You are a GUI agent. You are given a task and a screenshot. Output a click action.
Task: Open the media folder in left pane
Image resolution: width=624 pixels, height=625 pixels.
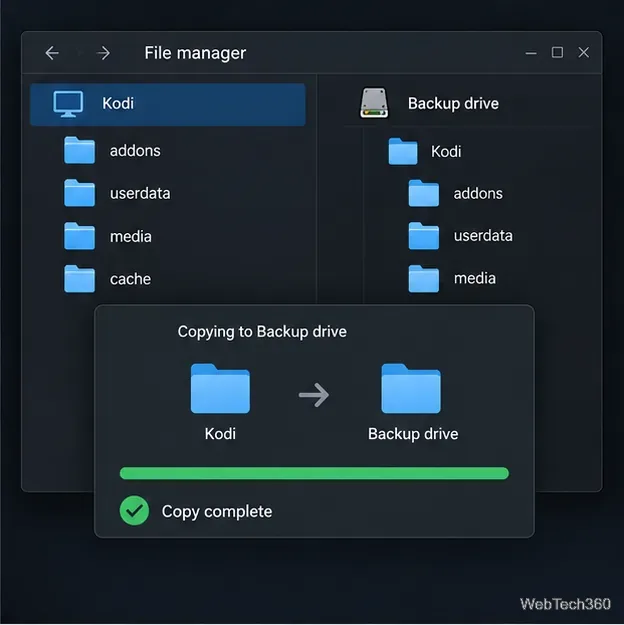[108, 236]
